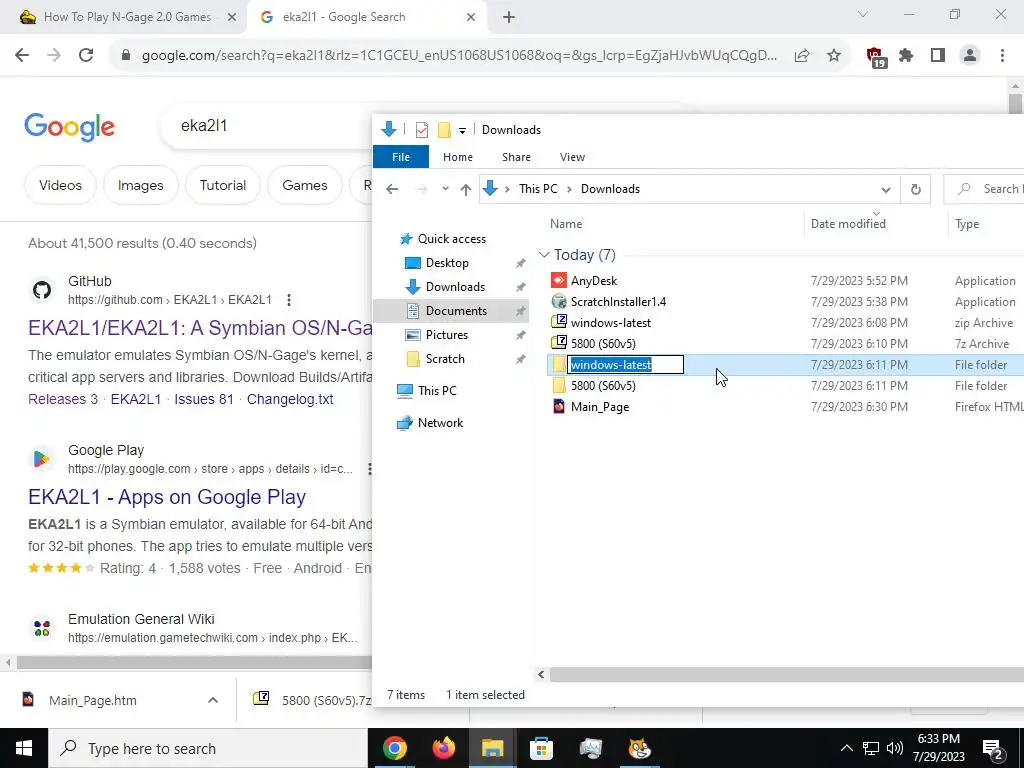
Task: Open Changelog.txt sitelink
Action: click(290, 399)
